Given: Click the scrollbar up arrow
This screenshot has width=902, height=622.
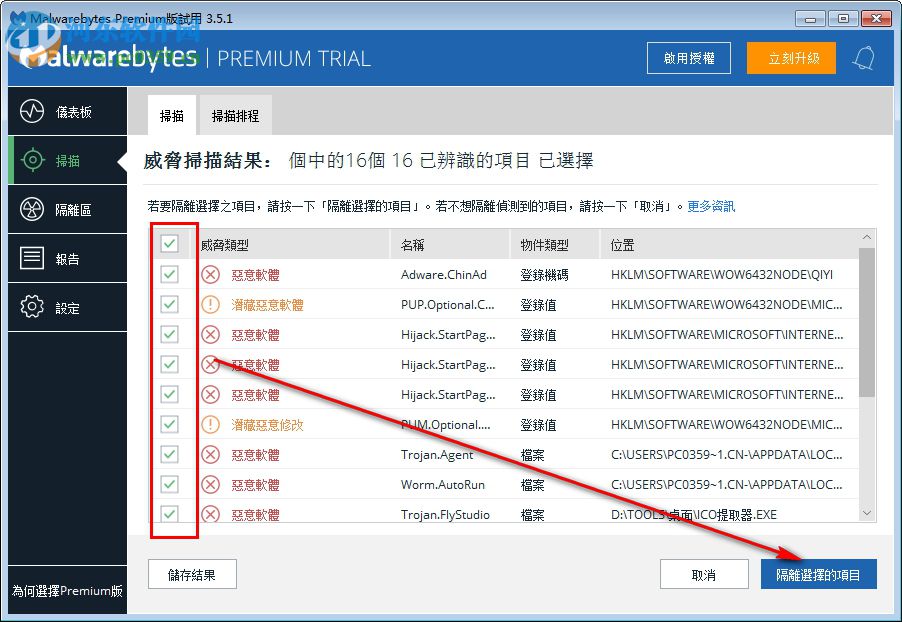Looking at the screenshot, I should point(867,237).
